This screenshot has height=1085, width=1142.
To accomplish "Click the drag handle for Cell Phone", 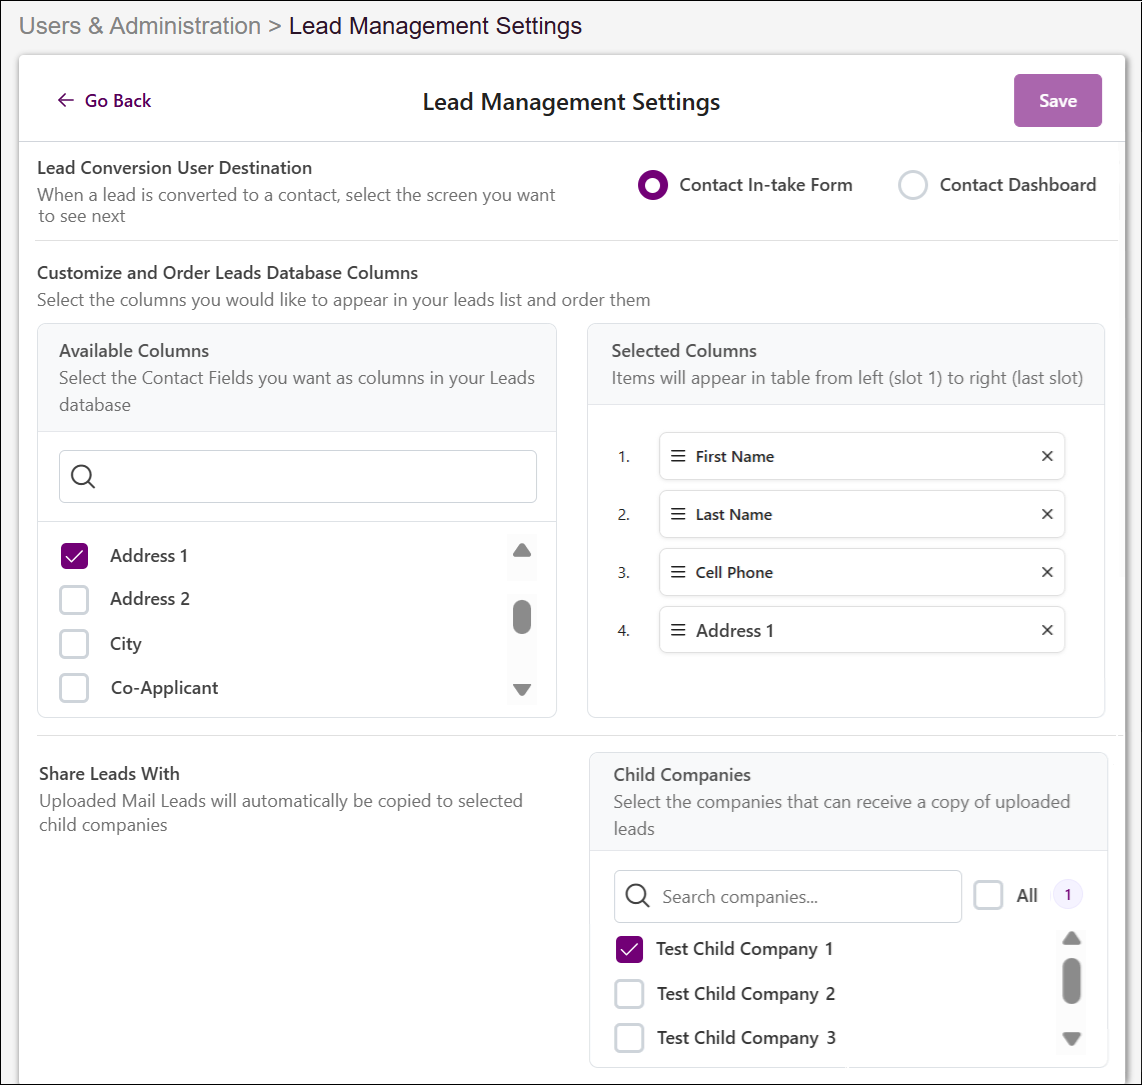I will 678,572.
